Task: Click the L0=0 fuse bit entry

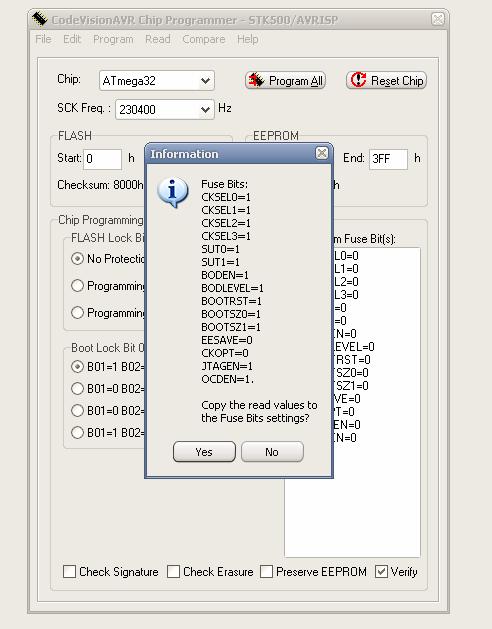Action: [346, 256]
